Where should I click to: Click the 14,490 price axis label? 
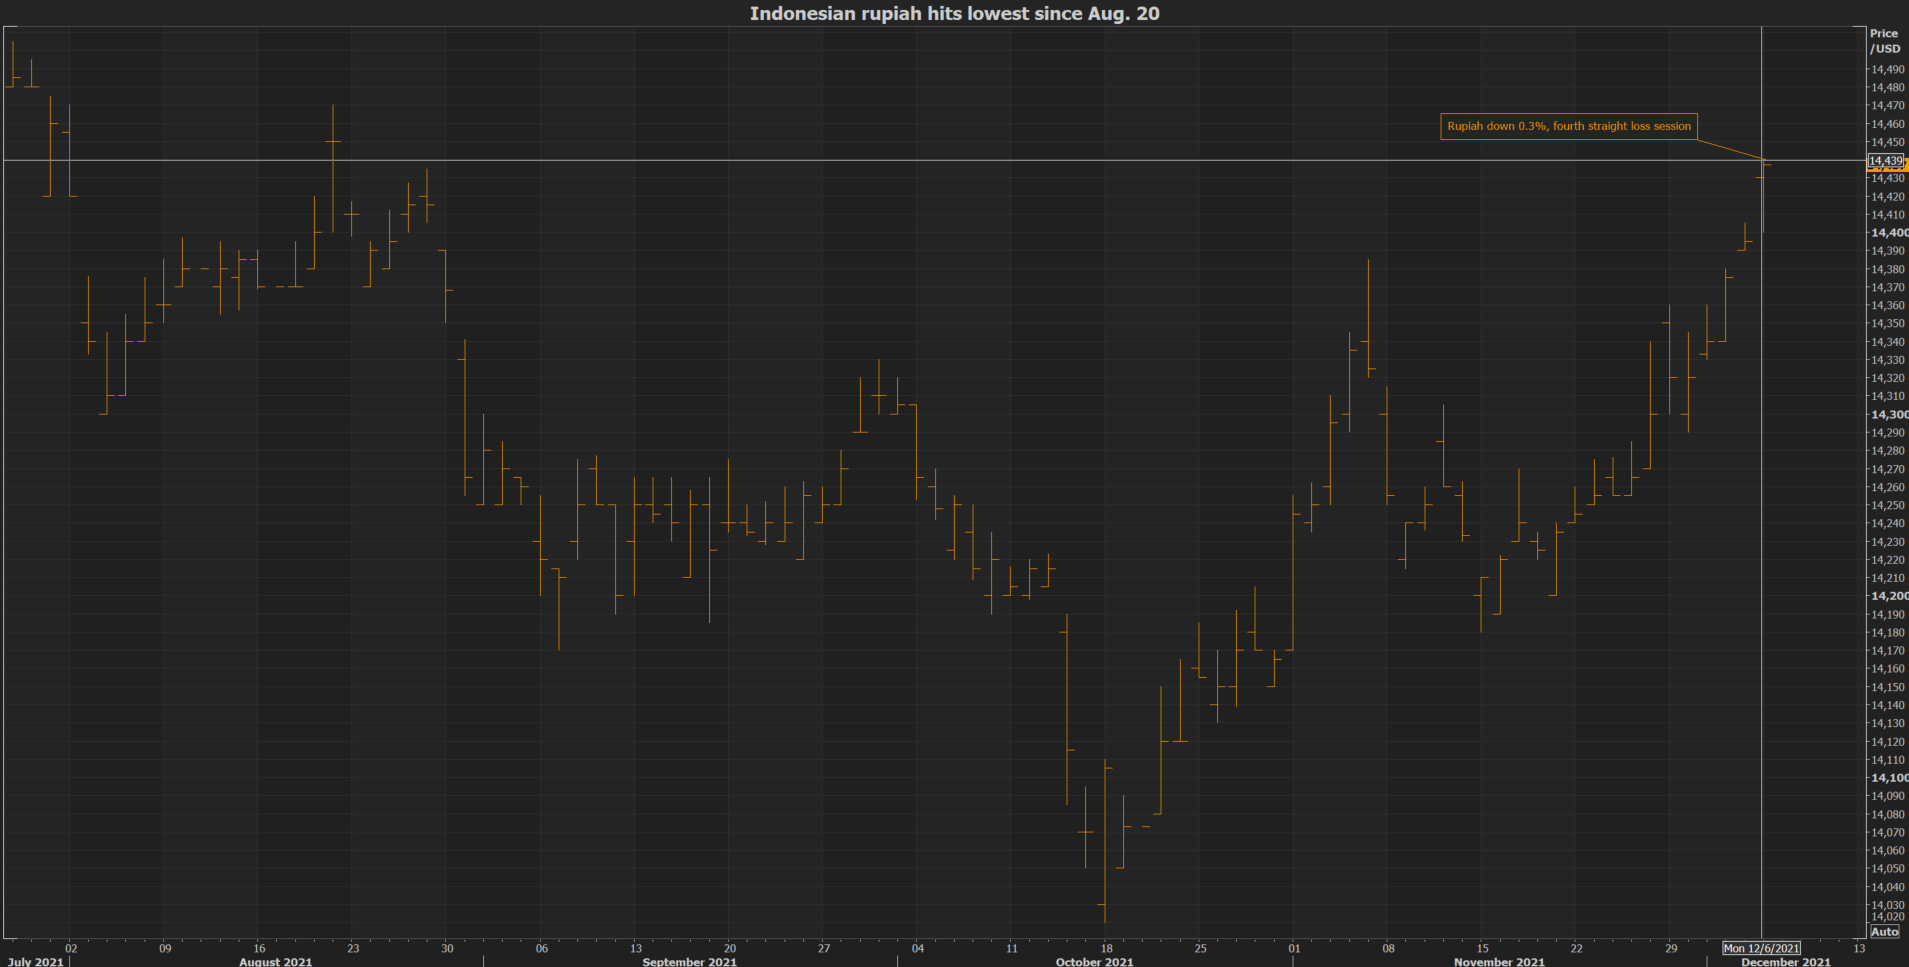[x=1888, y=69]
